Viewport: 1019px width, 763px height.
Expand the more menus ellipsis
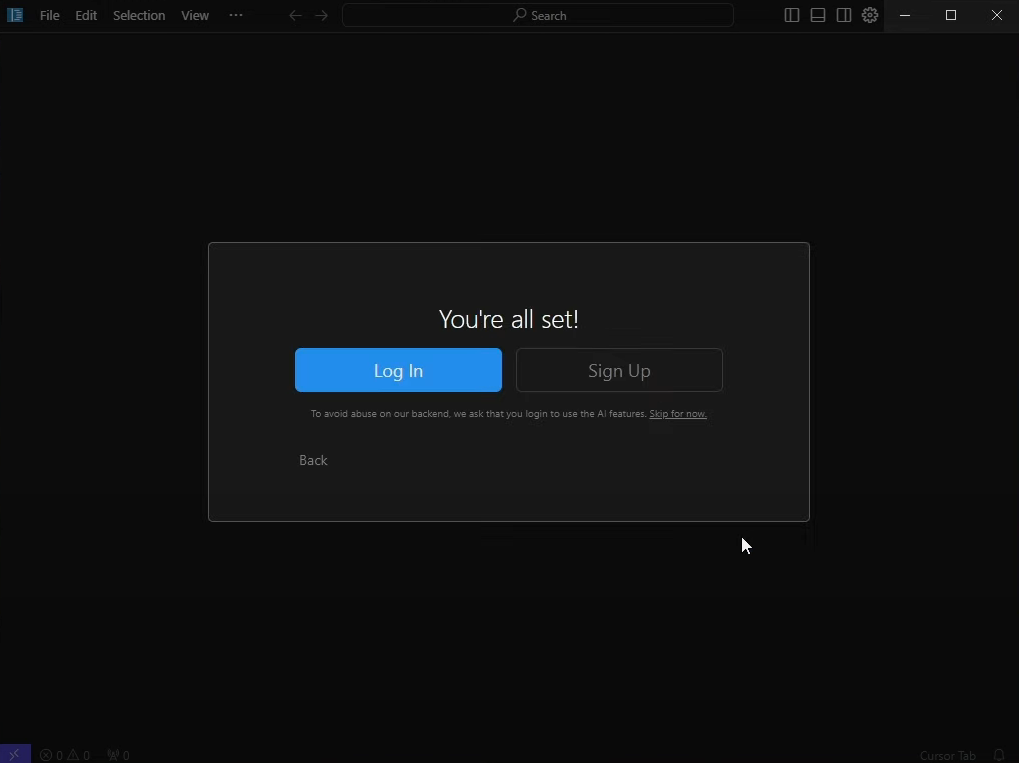236,15
